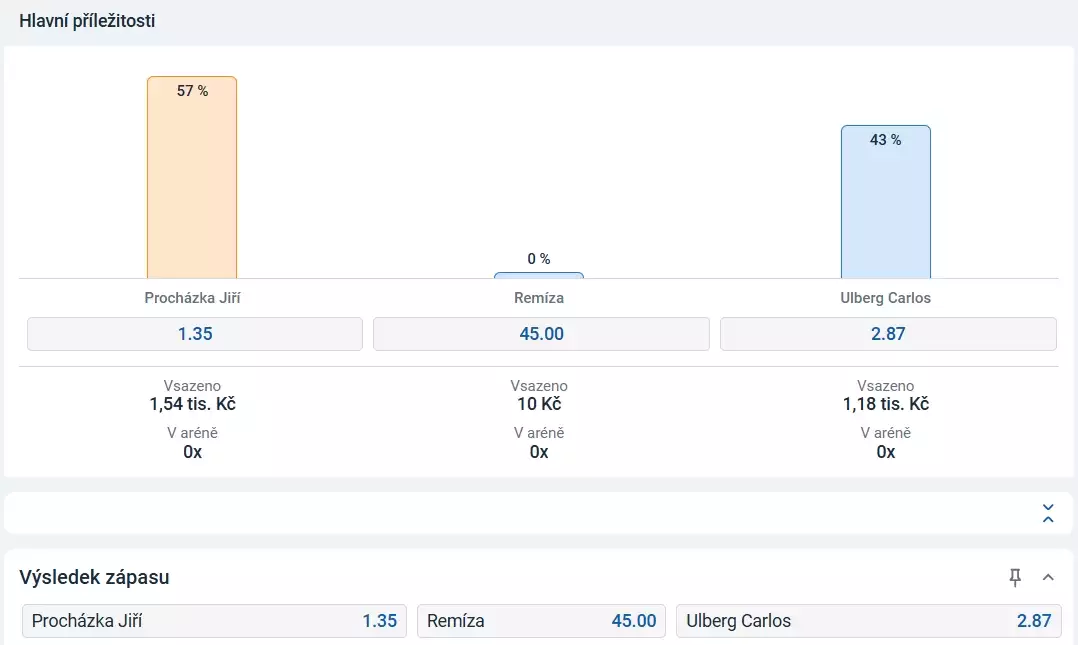Image resolution: width=1078 pixels, height=645 pixels.
Task: Click the Ulberg Carlos name below chart
Action: (x=886, y=298)
